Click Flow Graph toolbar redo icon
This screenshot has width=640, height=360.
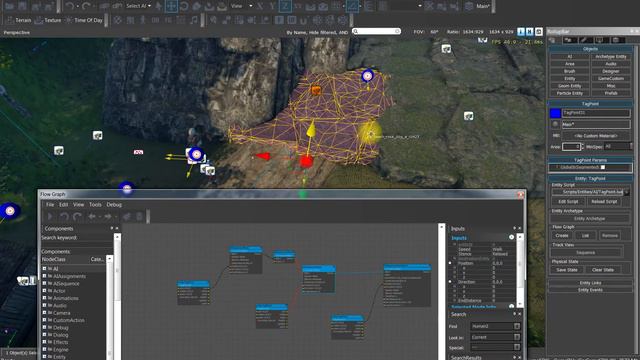[77, 216]
